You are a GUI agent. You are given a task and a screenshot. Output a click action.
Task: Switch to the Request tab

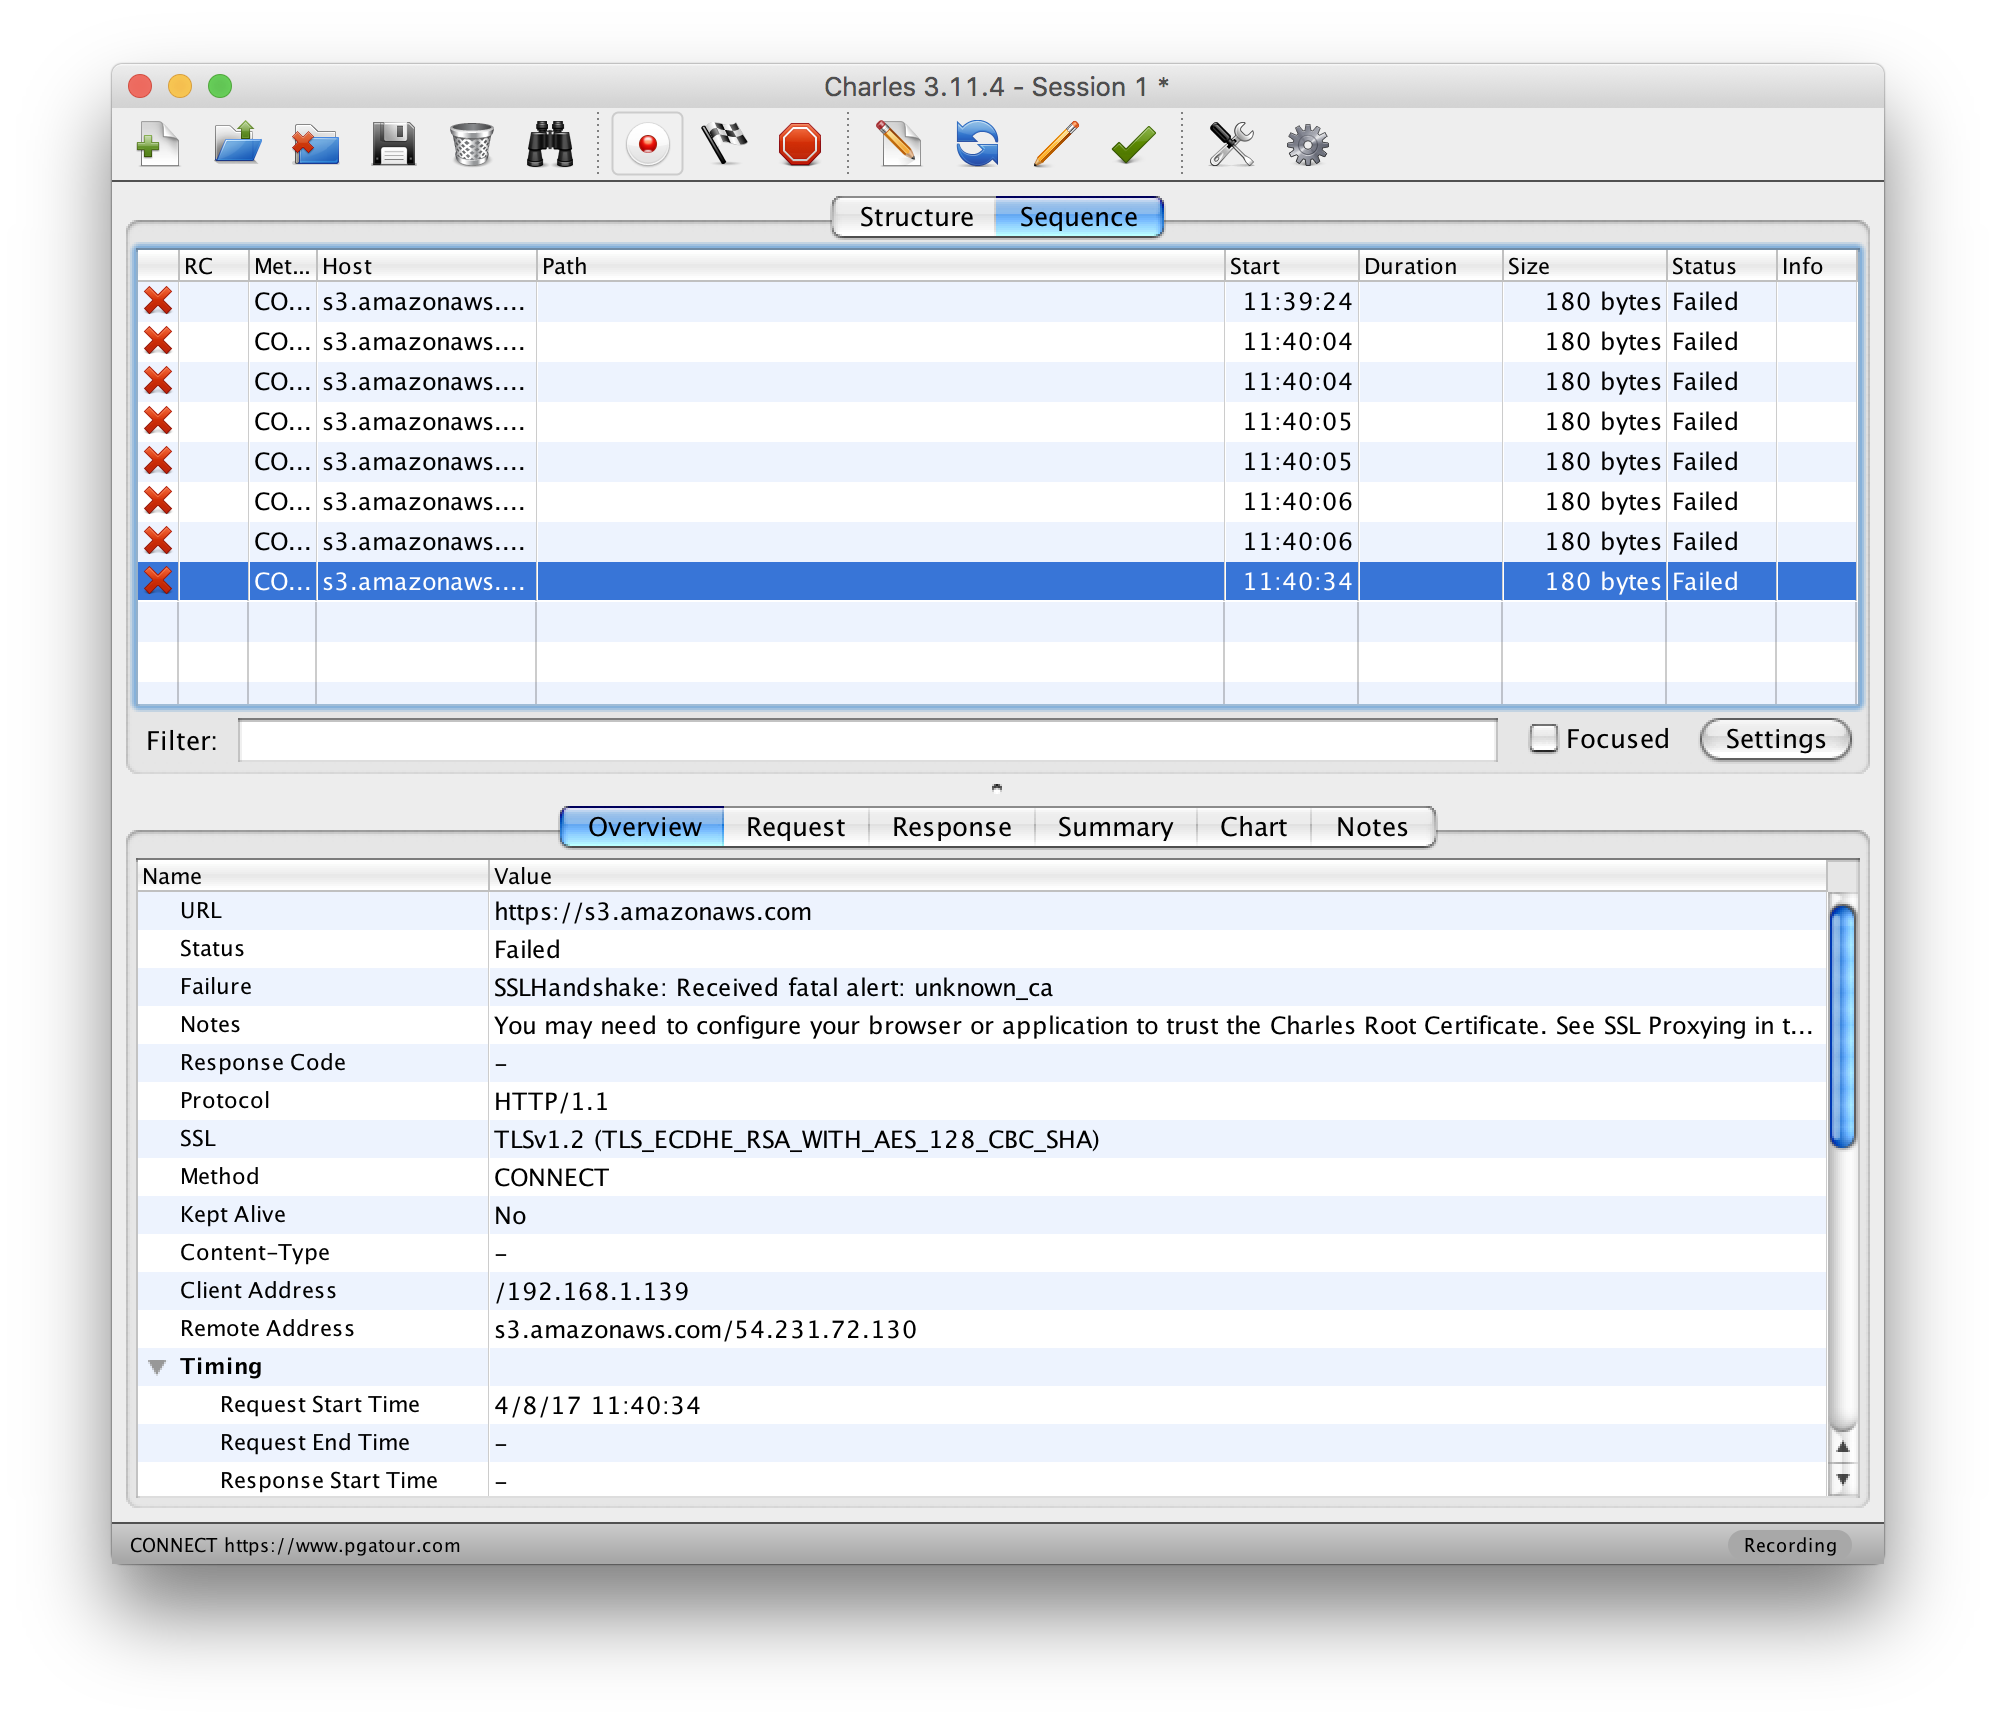[x=795, y=827]
